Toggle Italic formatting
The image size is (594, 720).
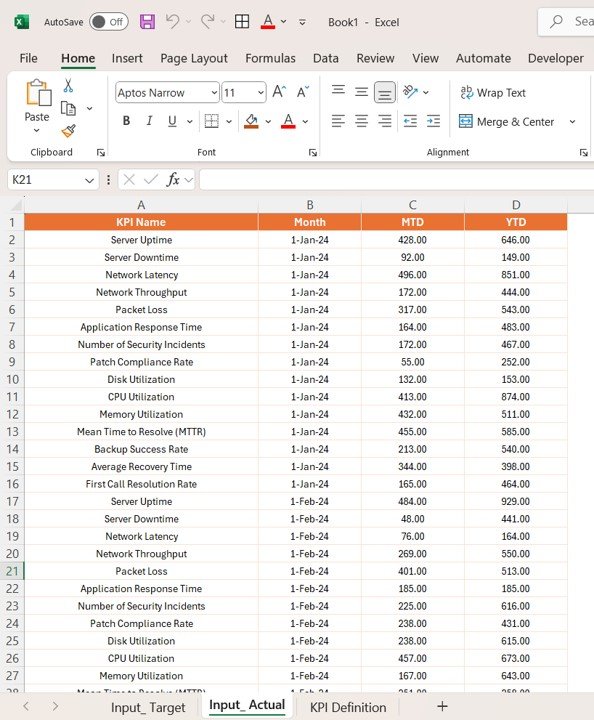149,121
